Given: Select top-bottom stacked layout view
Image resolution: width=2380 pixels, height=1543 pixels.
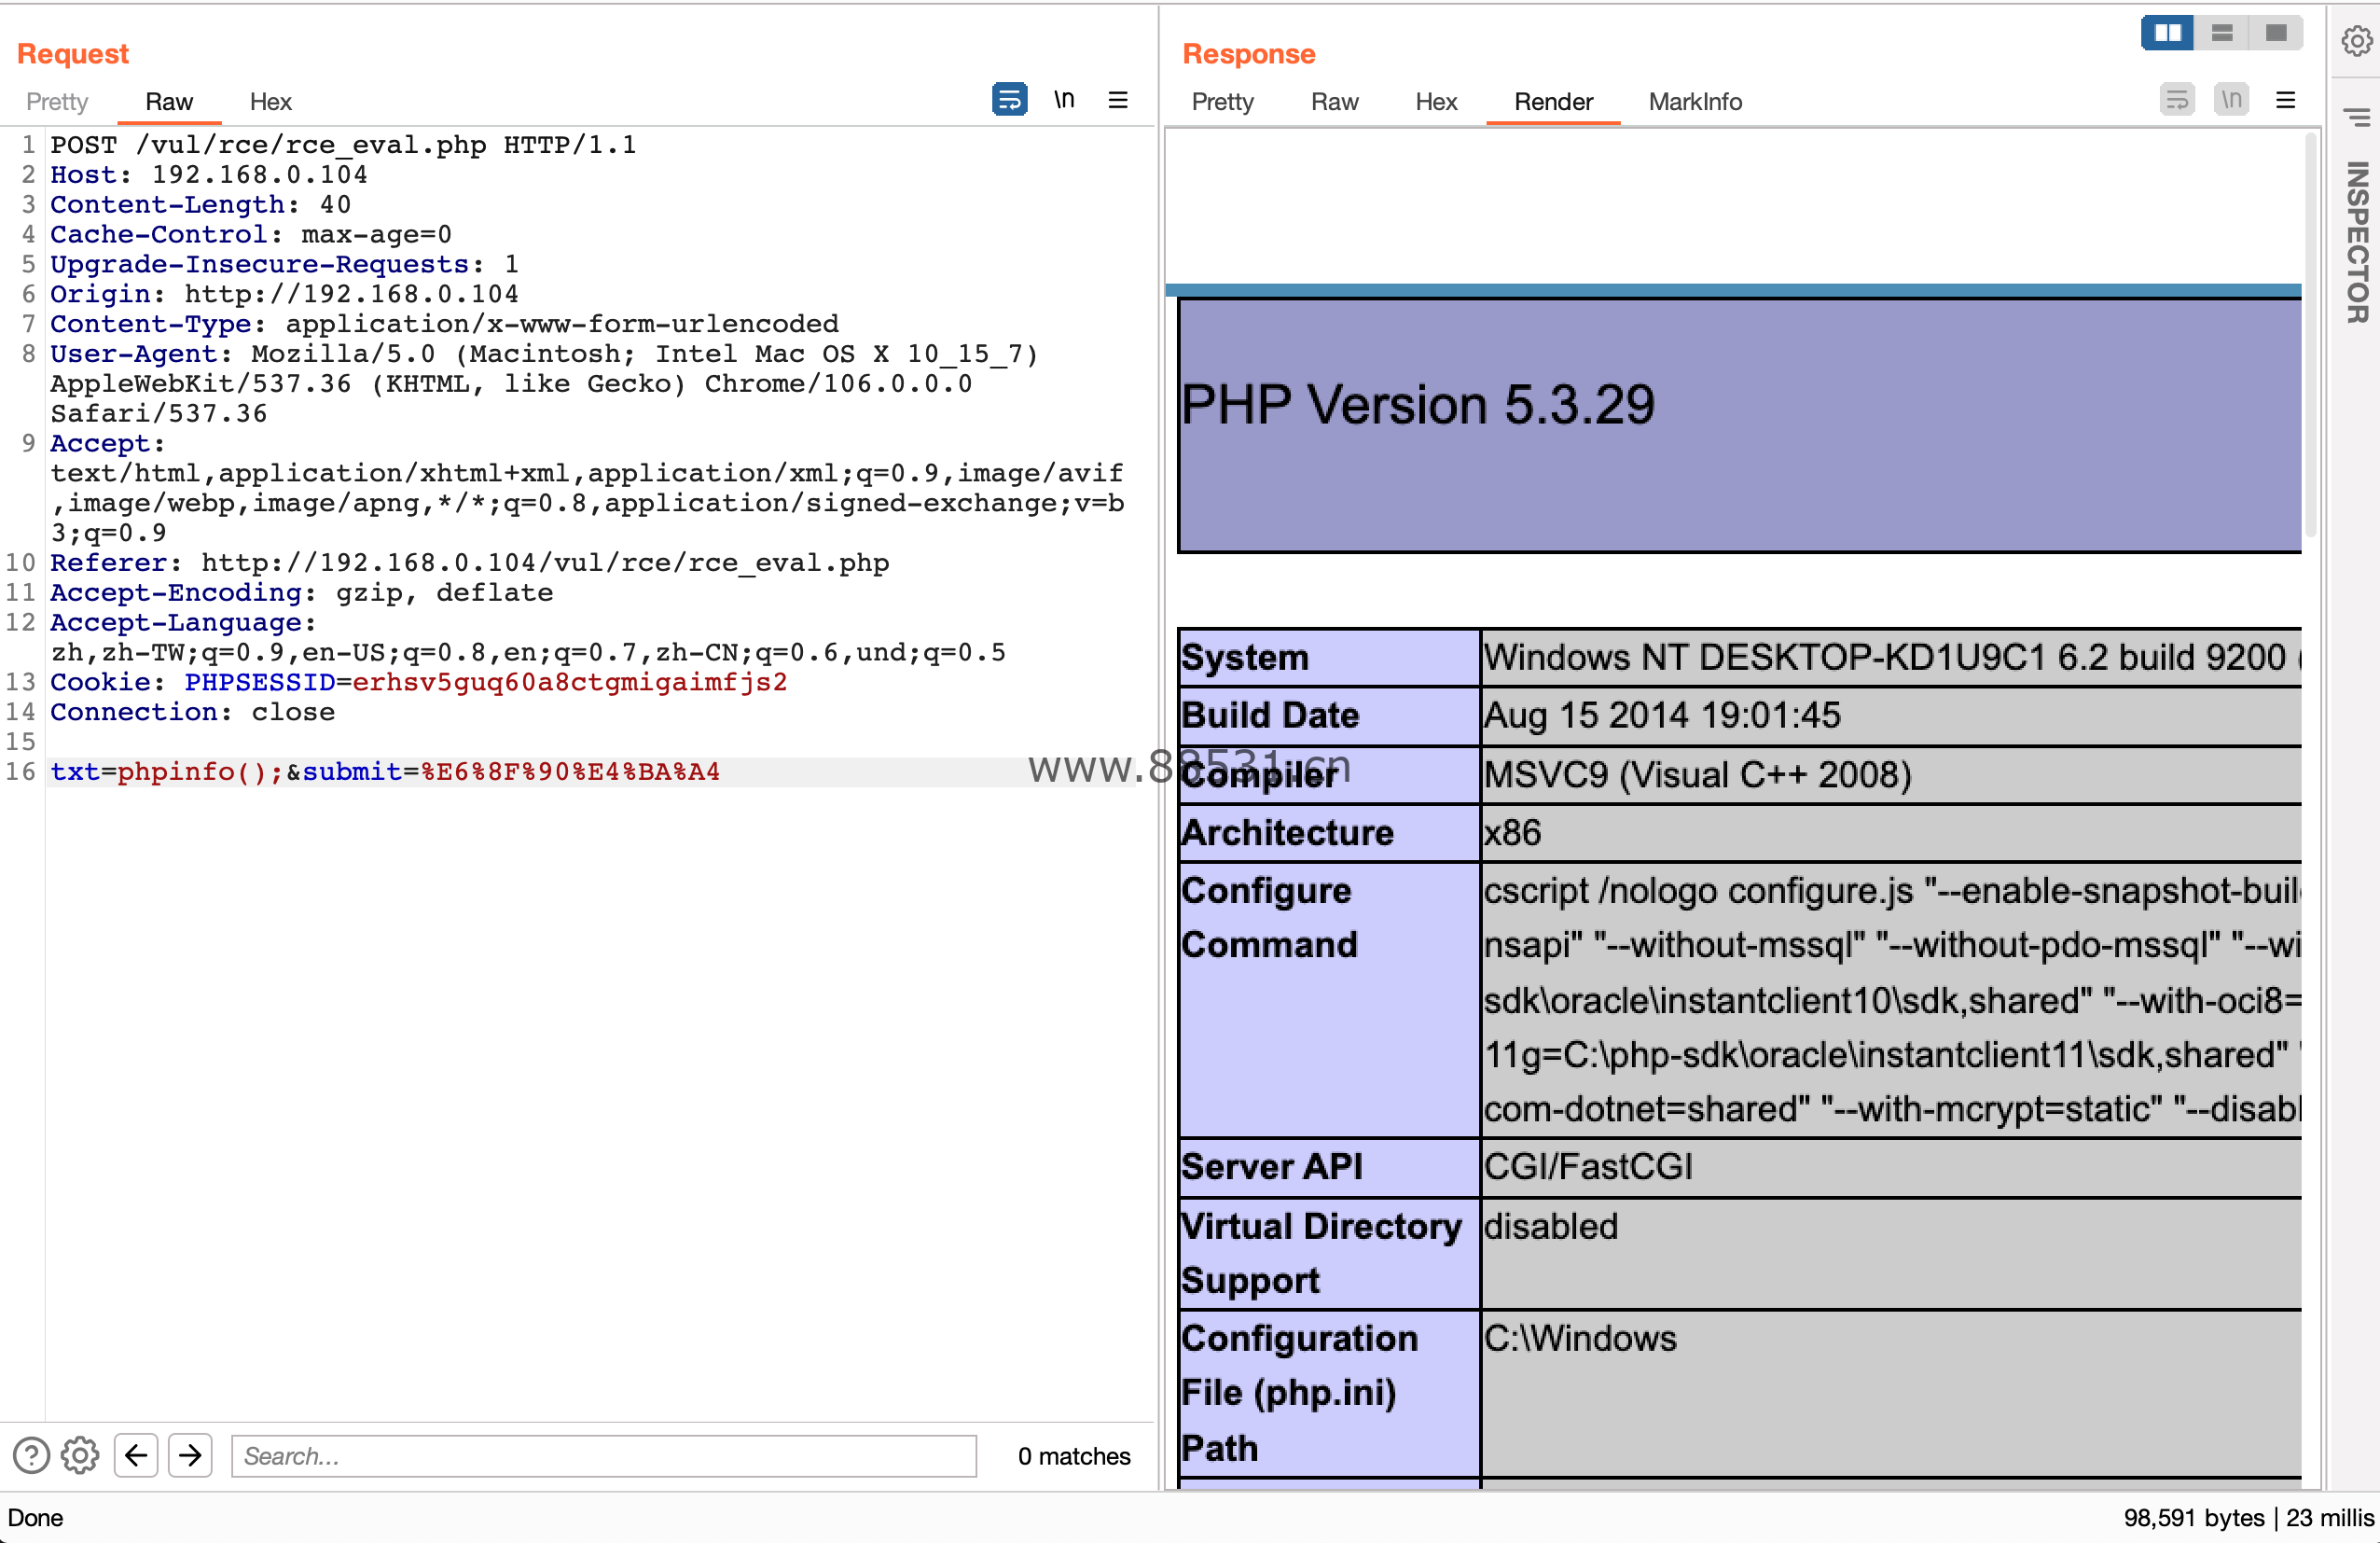Looking at the screenshot, I should tap(2222, 33).
